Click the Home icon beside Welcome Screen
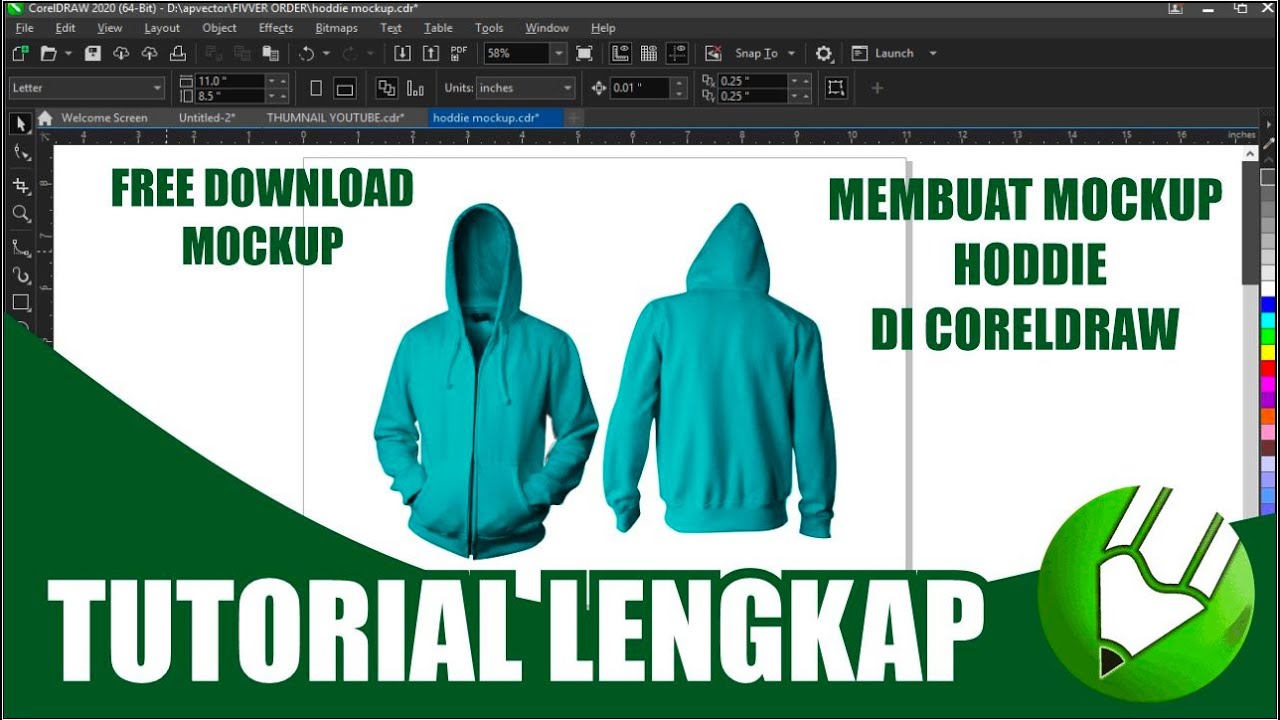 pos(45,118)
